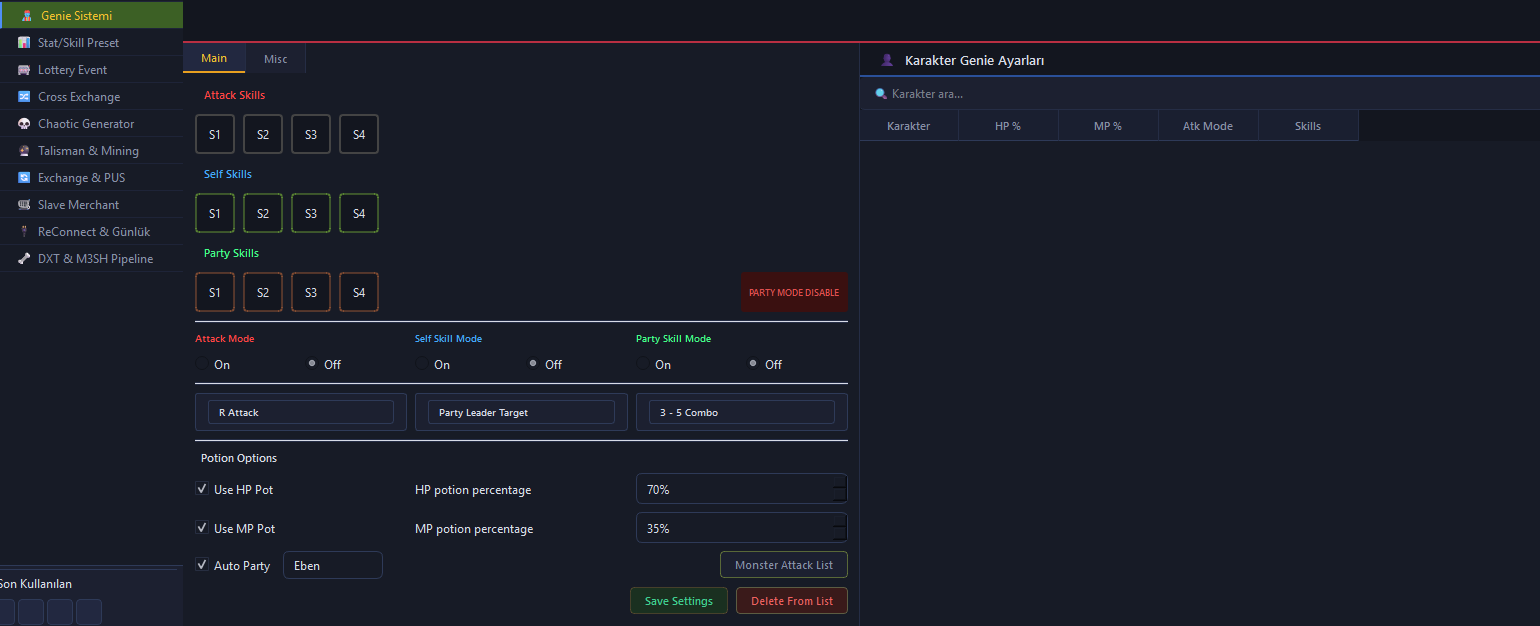Open Cross Exchange via its shuffle icon
This screenshot has height=626, width=1540.
(x=24, y=97)
